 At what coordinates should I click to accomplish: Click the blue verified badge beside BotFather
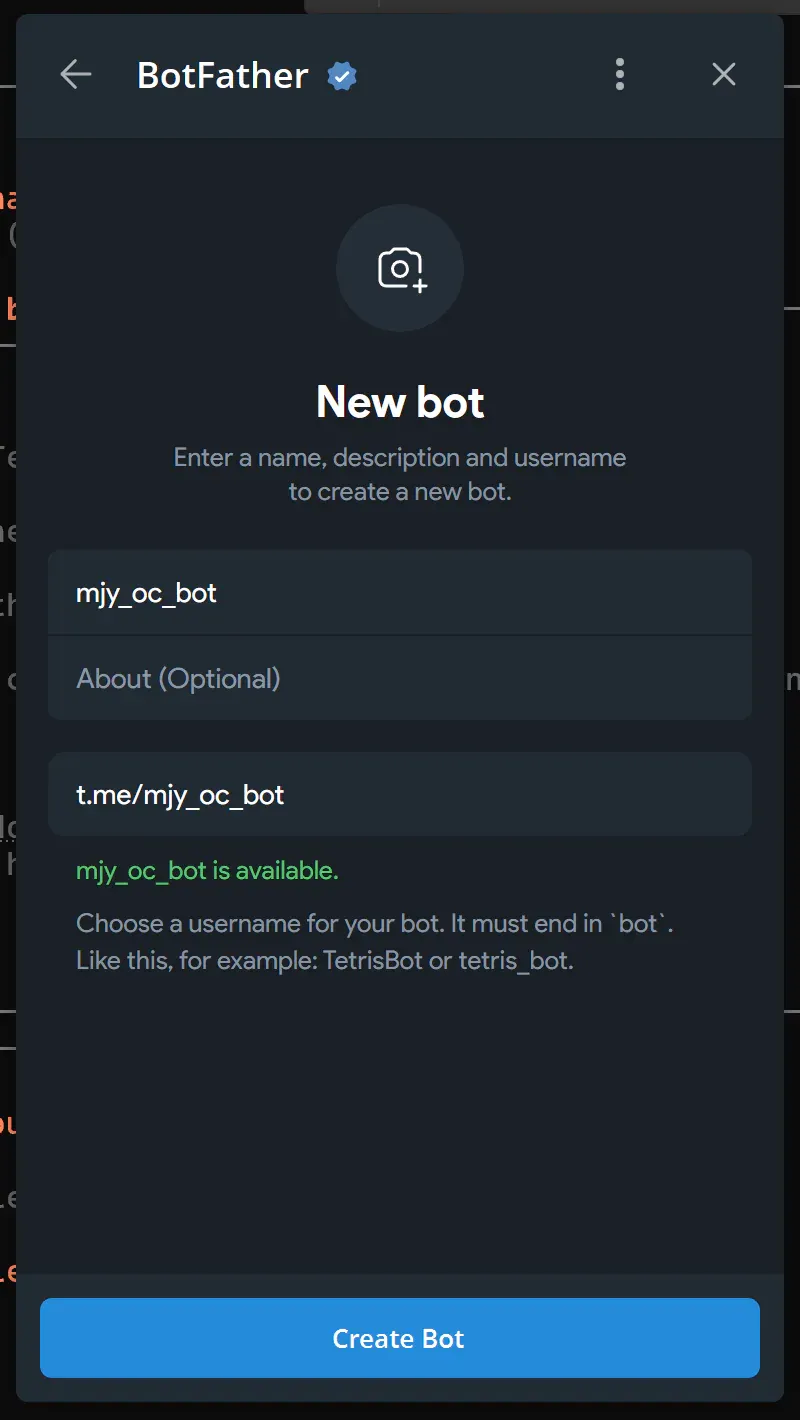(342, 76)
